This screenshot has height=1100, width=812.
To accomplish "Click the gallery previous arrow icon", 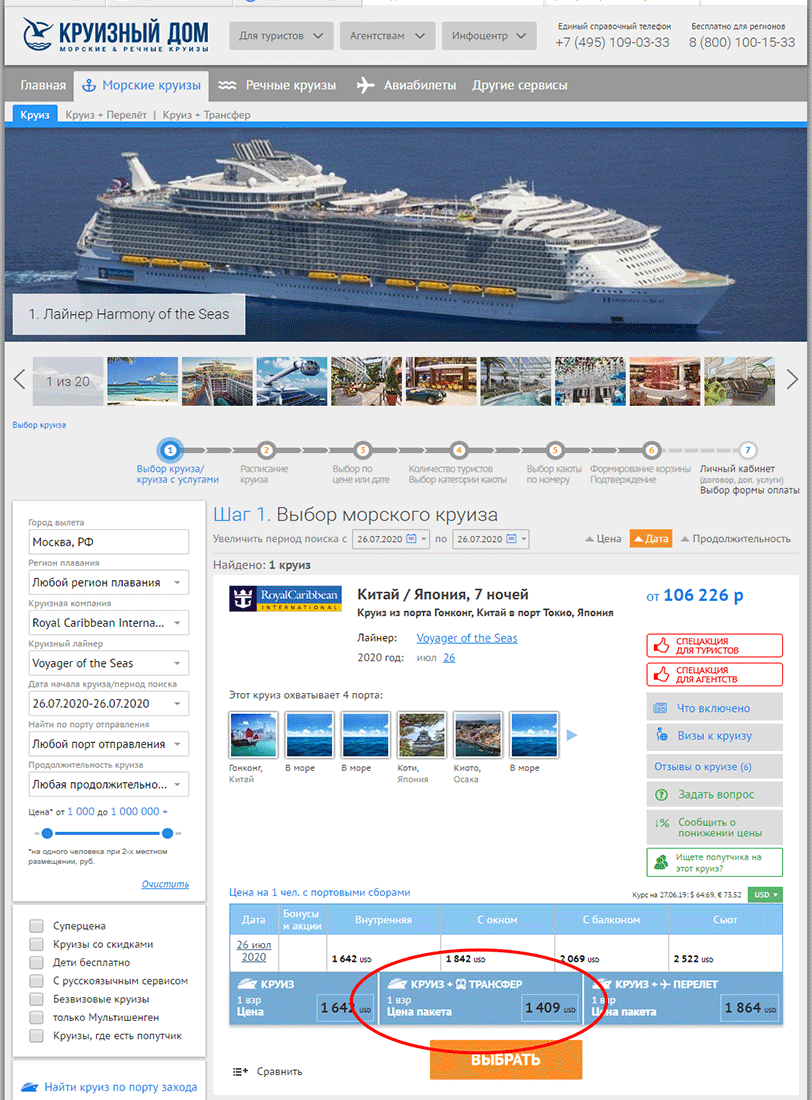I will pyautogui.click(x=20, y=380).
